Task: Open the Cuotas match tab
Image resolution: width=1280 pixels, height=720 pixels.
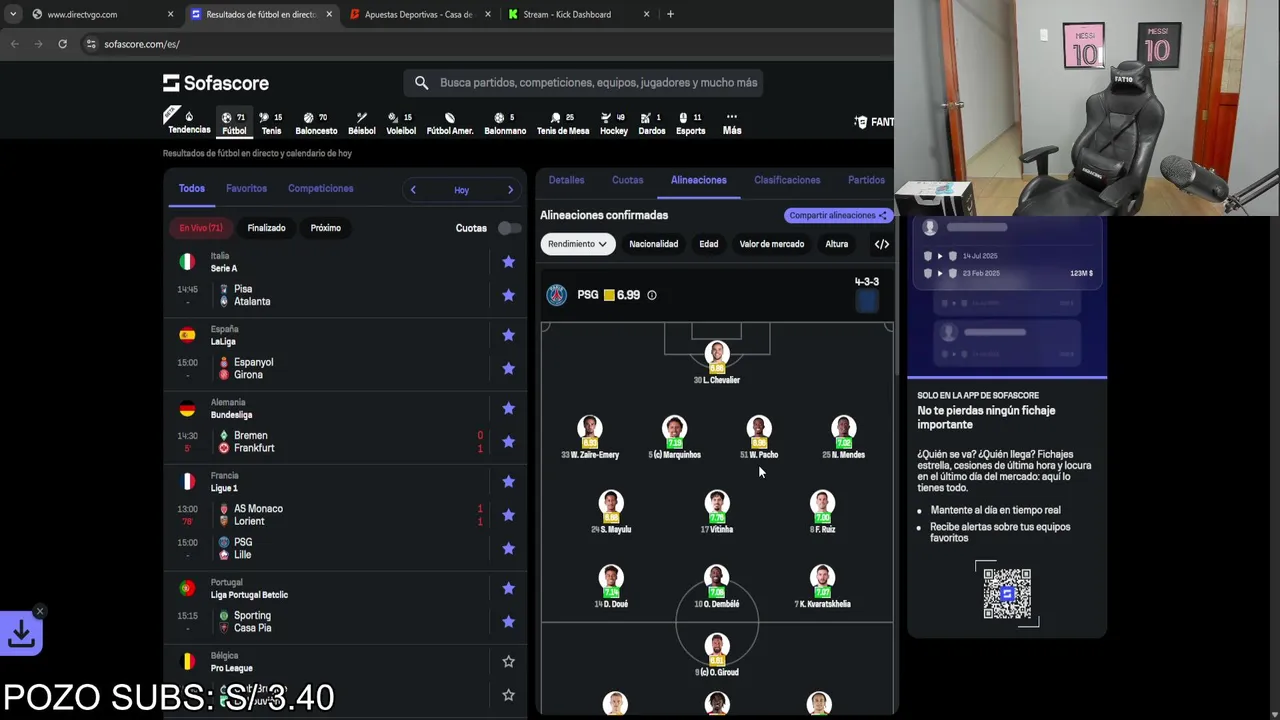Action: 628,180
